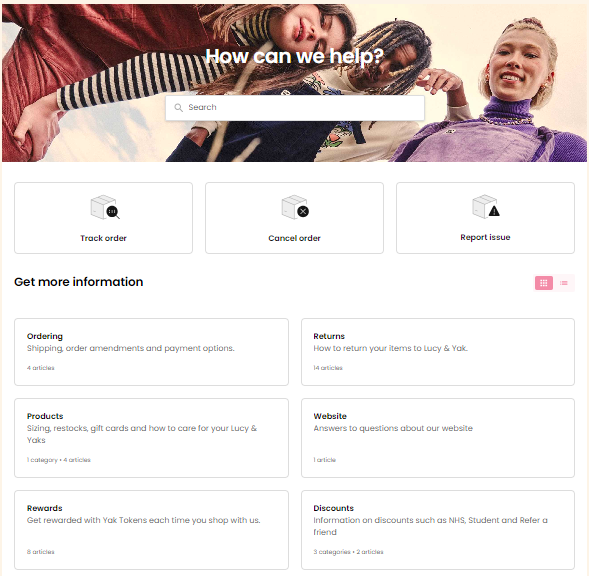The image size is (589, 576).
Task: Select the Cancel order label
Action: (x=294, y=238)
